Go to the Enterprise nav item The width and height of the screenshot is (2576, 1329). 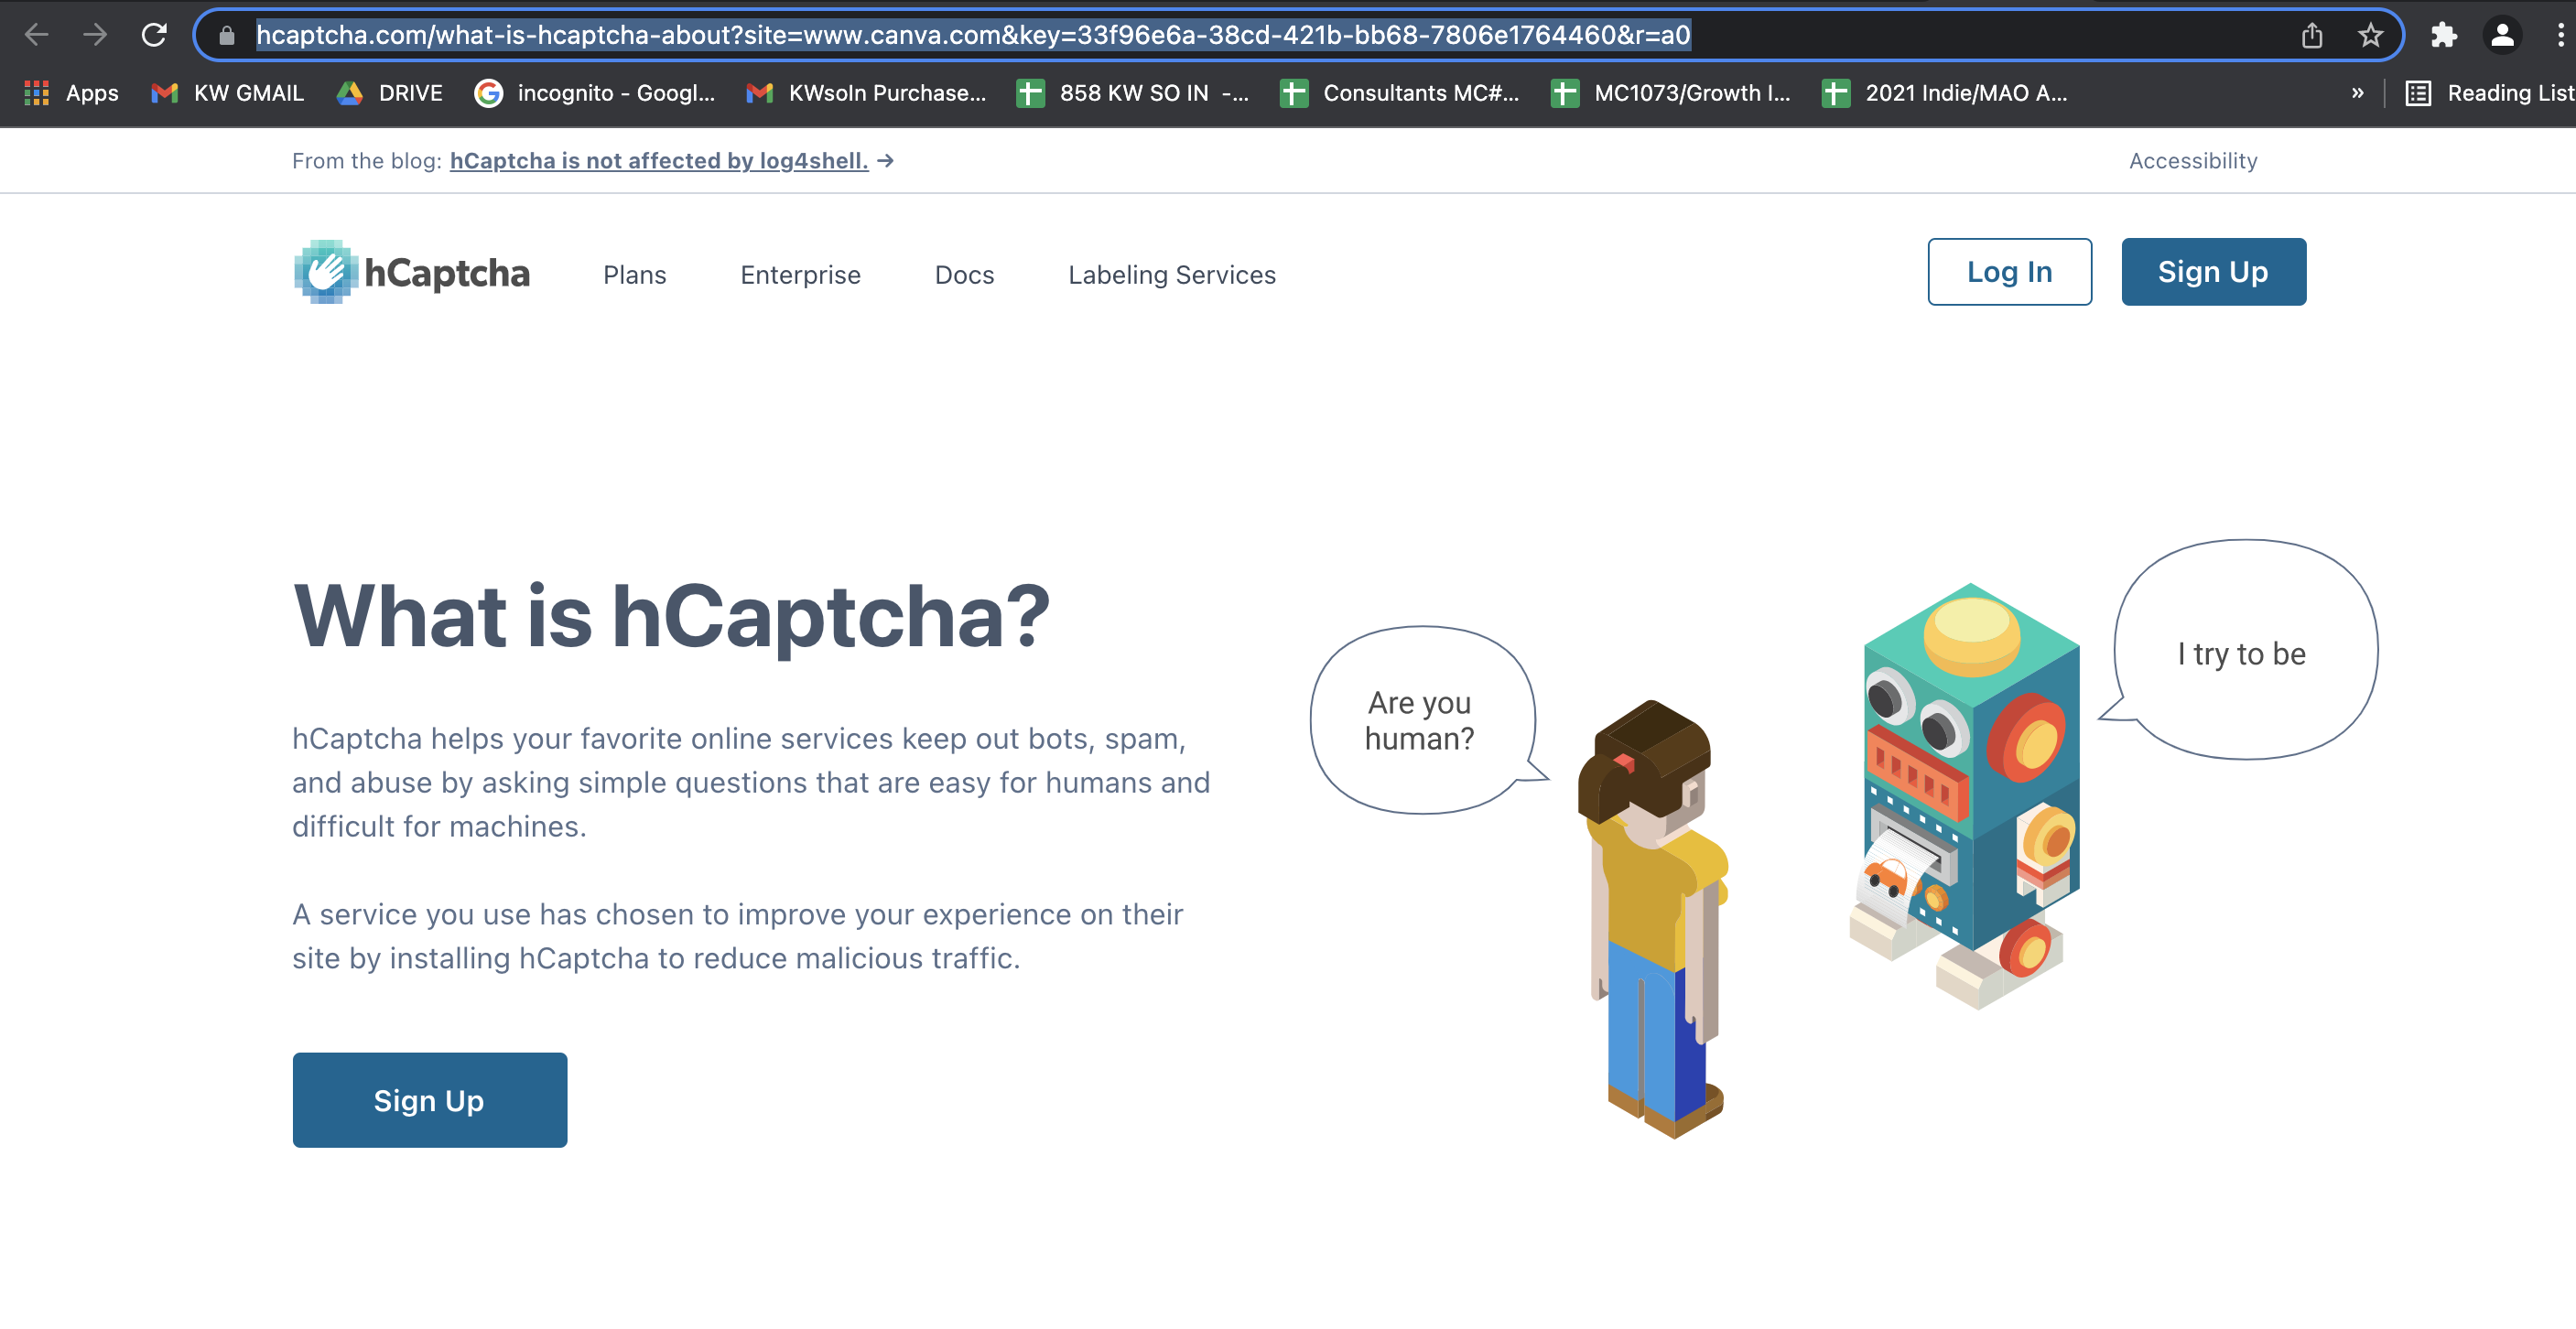[800, 275]
